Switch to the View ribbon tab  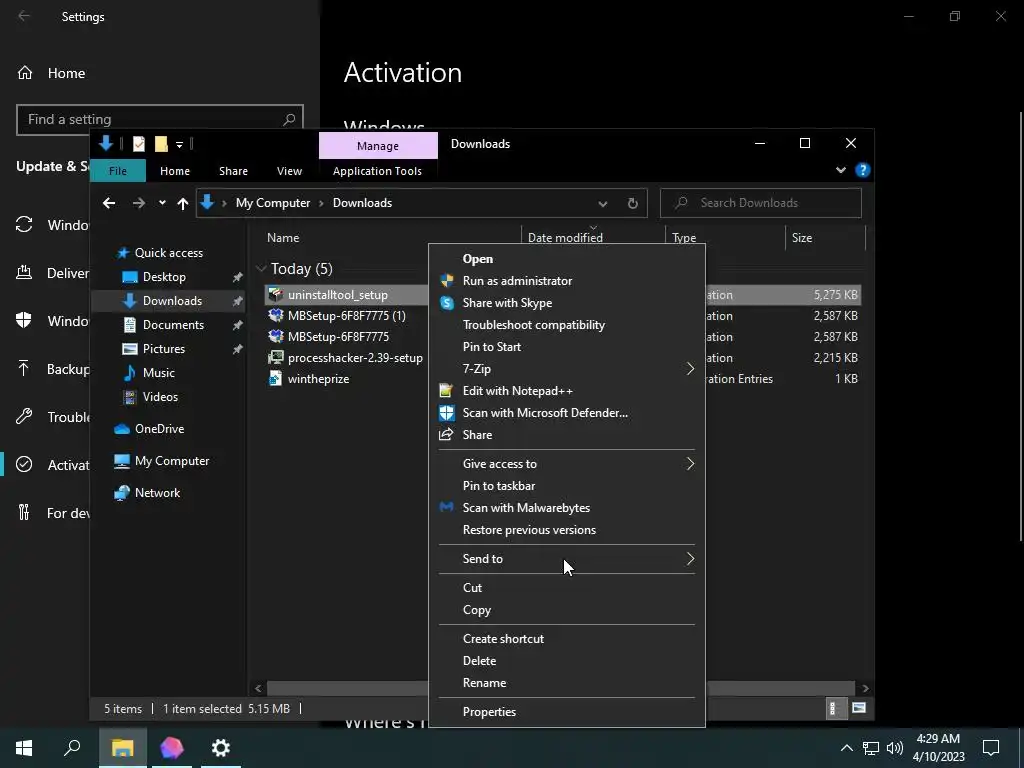click(289, 171)
